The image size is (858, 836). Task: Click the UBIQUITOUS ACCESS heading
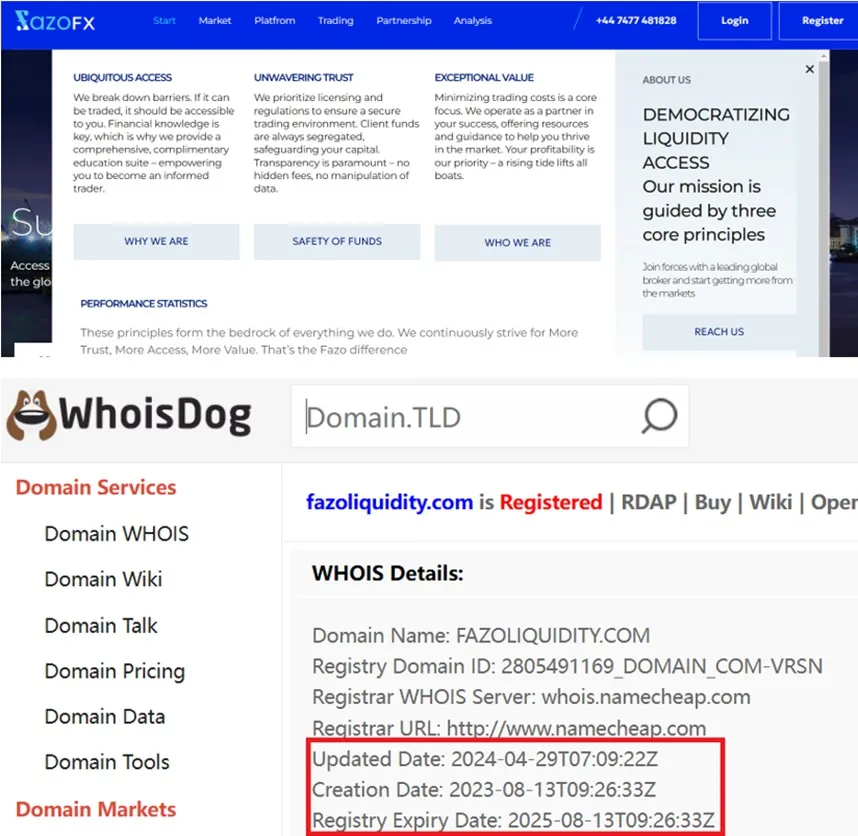[x=123, y=78]
